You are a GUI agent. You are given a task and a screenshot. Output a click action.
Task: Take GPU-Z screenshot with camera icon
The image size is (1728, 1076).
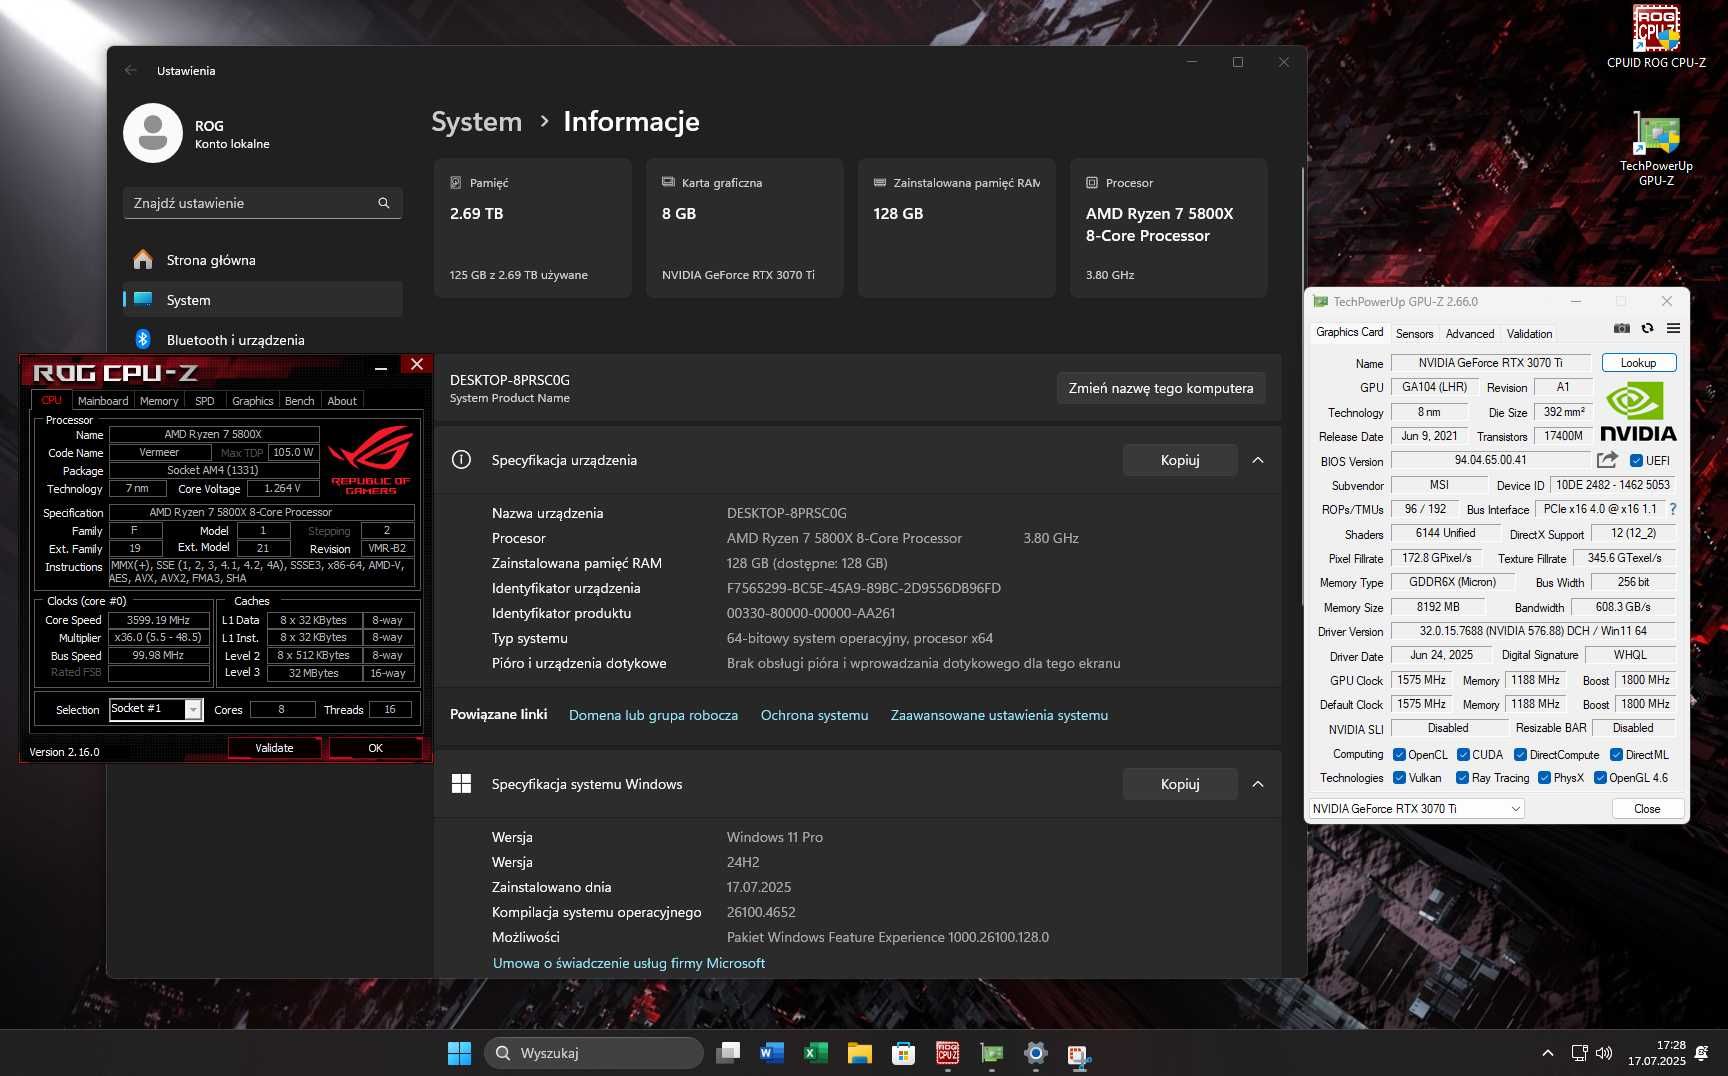pos(1622,328)
